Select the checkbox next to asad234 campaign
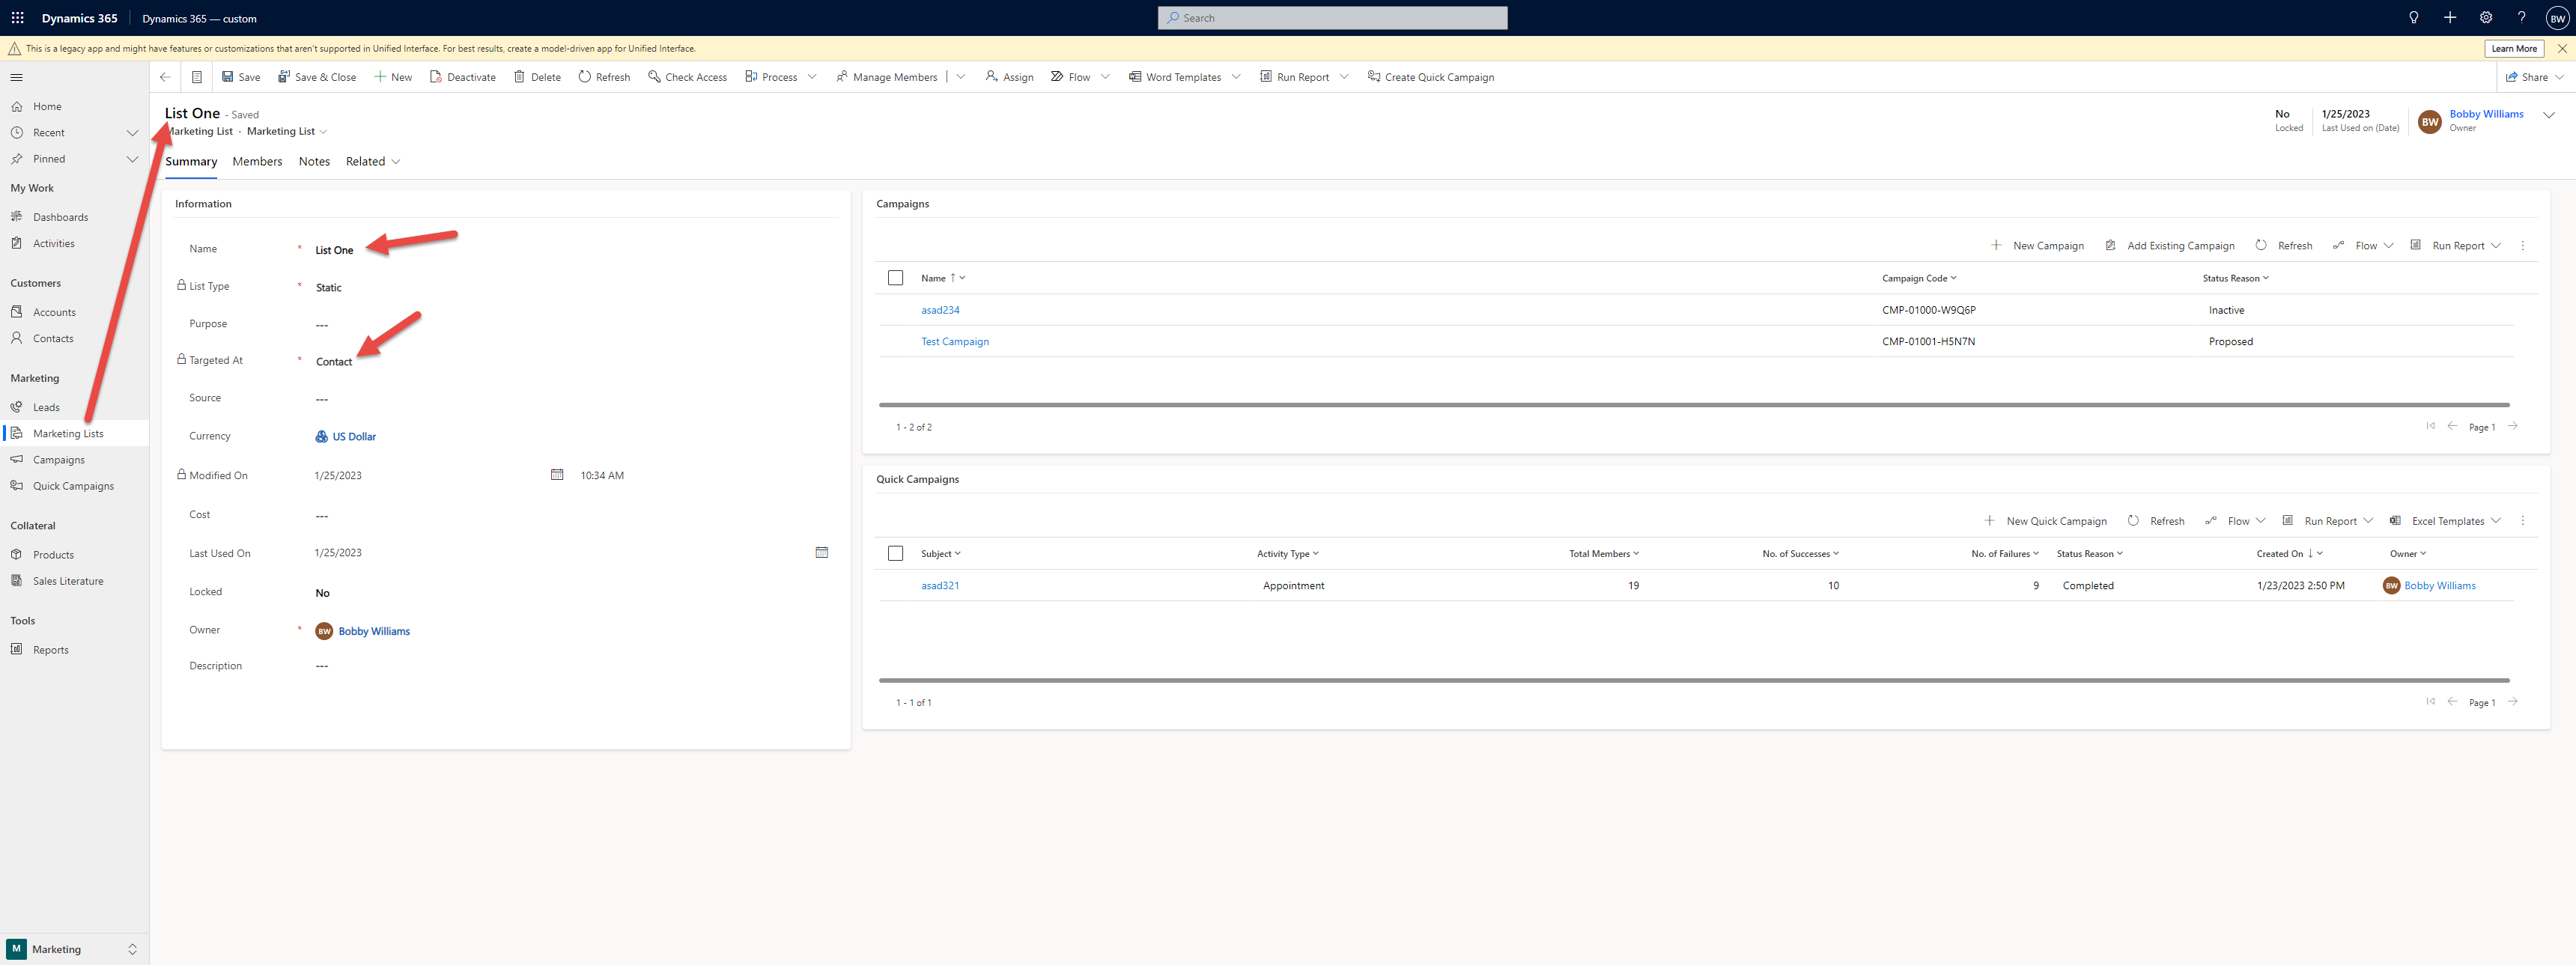This screenshot has width=2576, height=965. 895,310
